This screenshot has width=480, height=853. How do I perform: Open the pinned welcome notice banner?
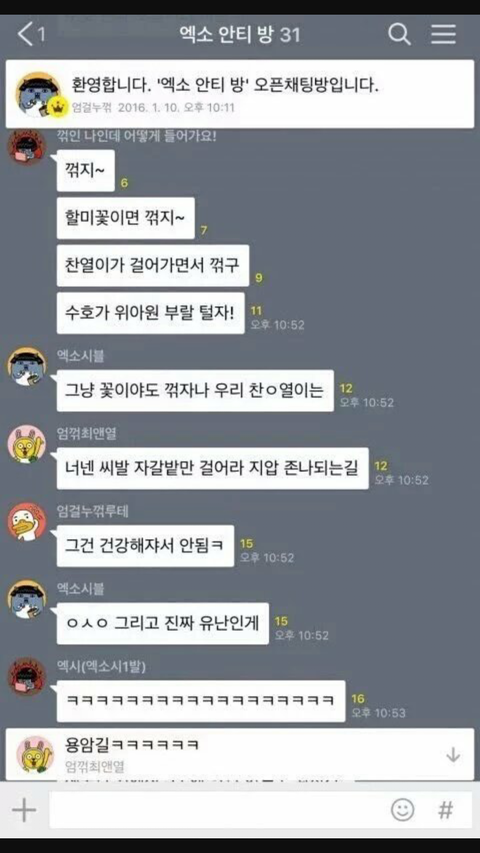pos(240,94)
